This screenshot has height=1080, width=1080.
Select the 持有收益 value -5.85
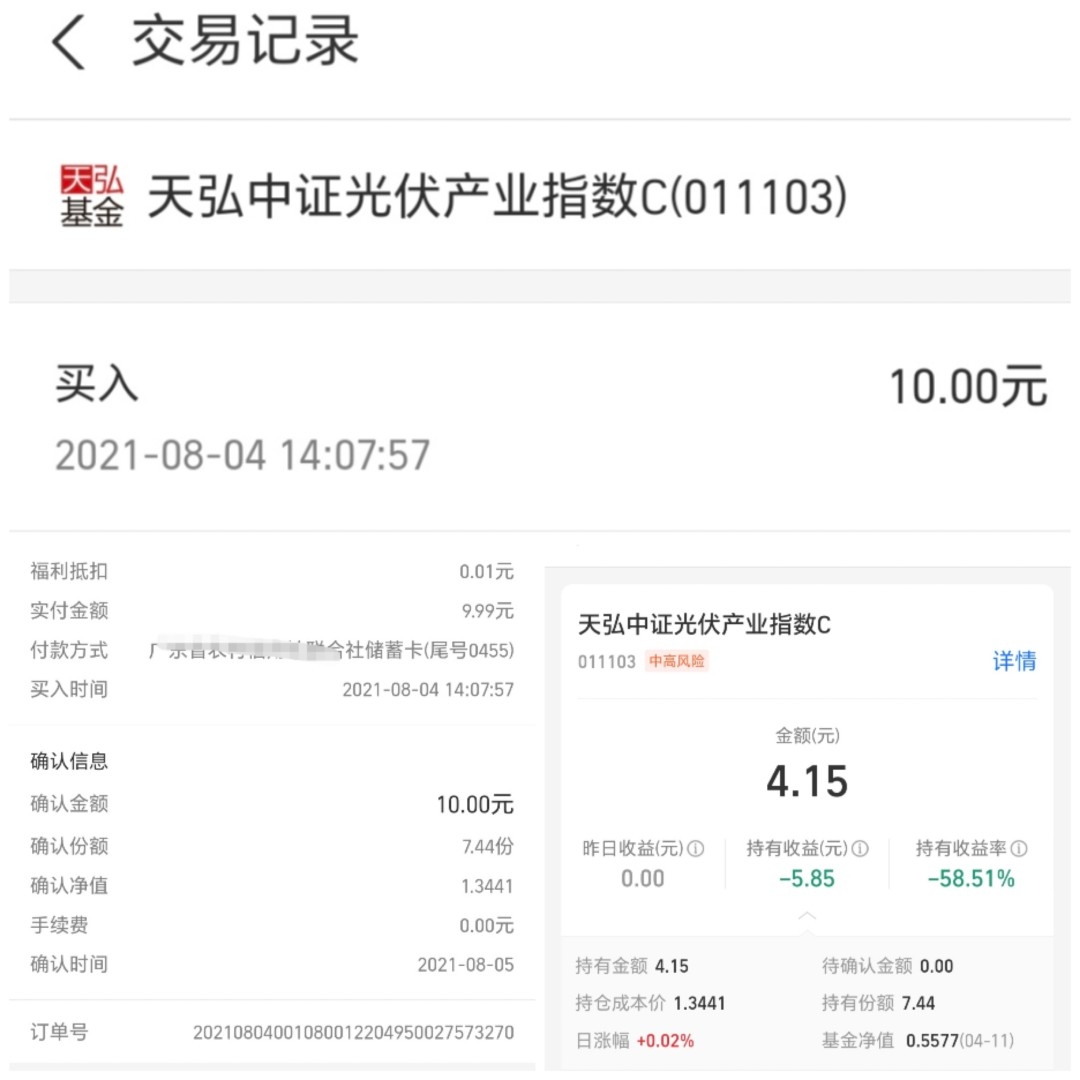pyautogui.click(x=807, y=879)
